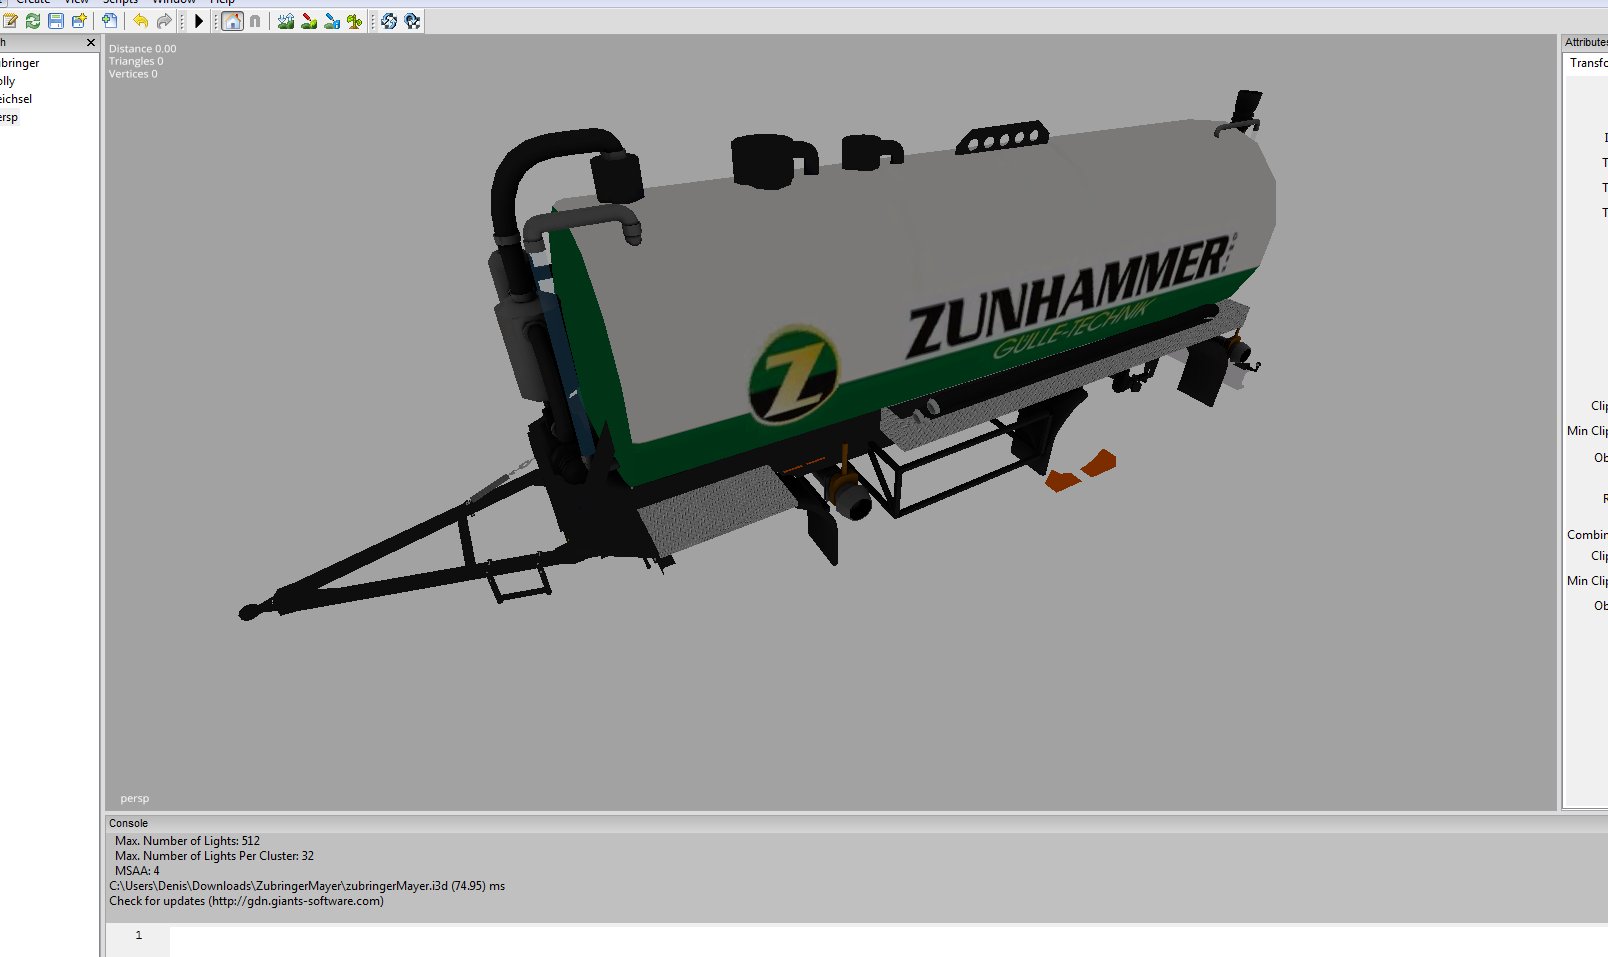Focus the console script input at line 1
This screenshot has height=957, width=1608.
coord(888,941)
